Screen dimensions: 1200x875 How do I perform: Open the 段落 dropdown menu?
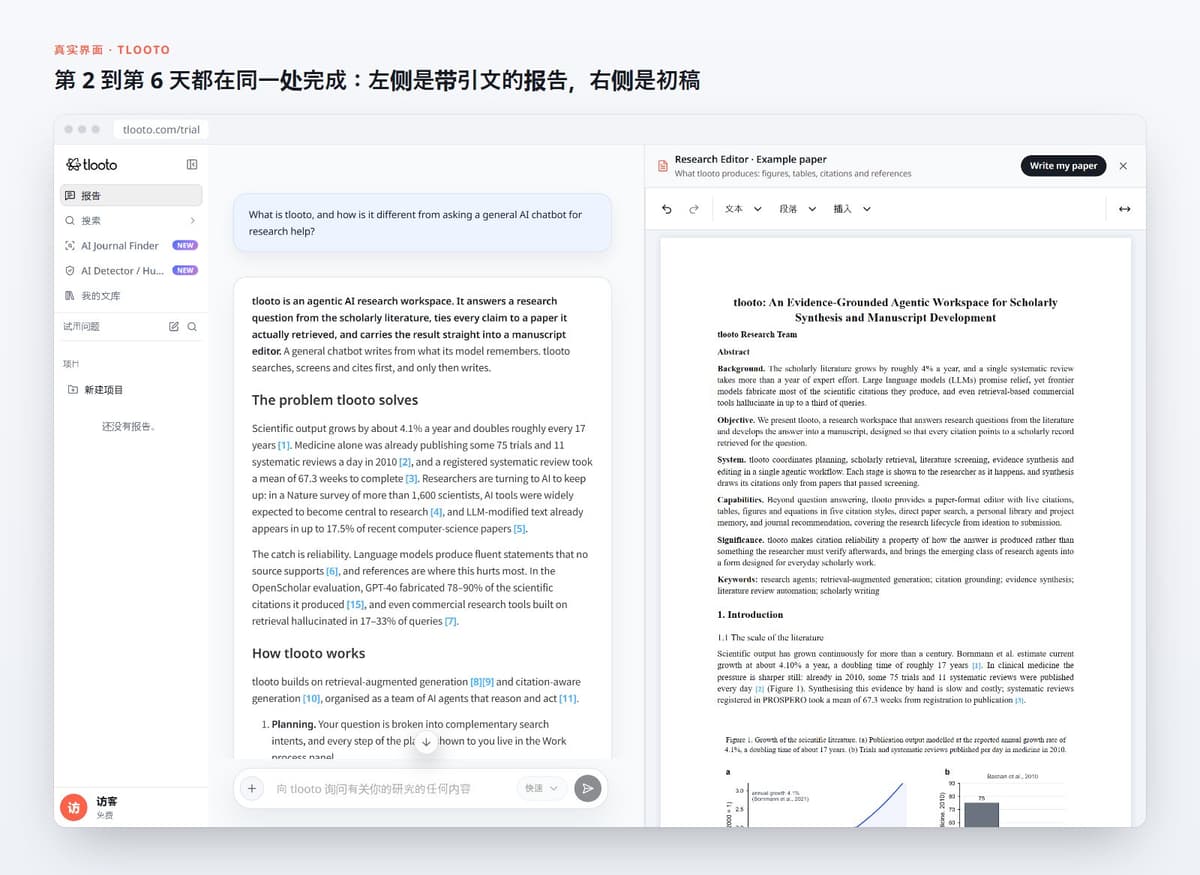[x=798, y=209]
